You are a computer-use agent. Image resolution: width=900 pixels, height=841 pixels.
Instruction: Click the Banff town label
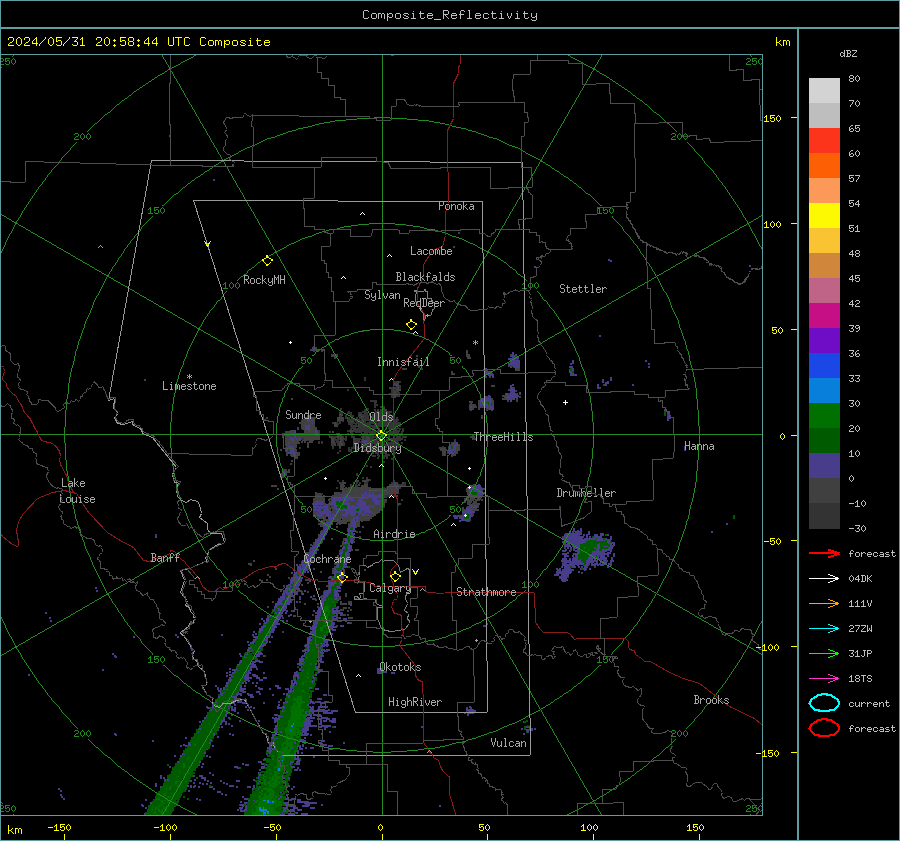[x=165, y=557]
